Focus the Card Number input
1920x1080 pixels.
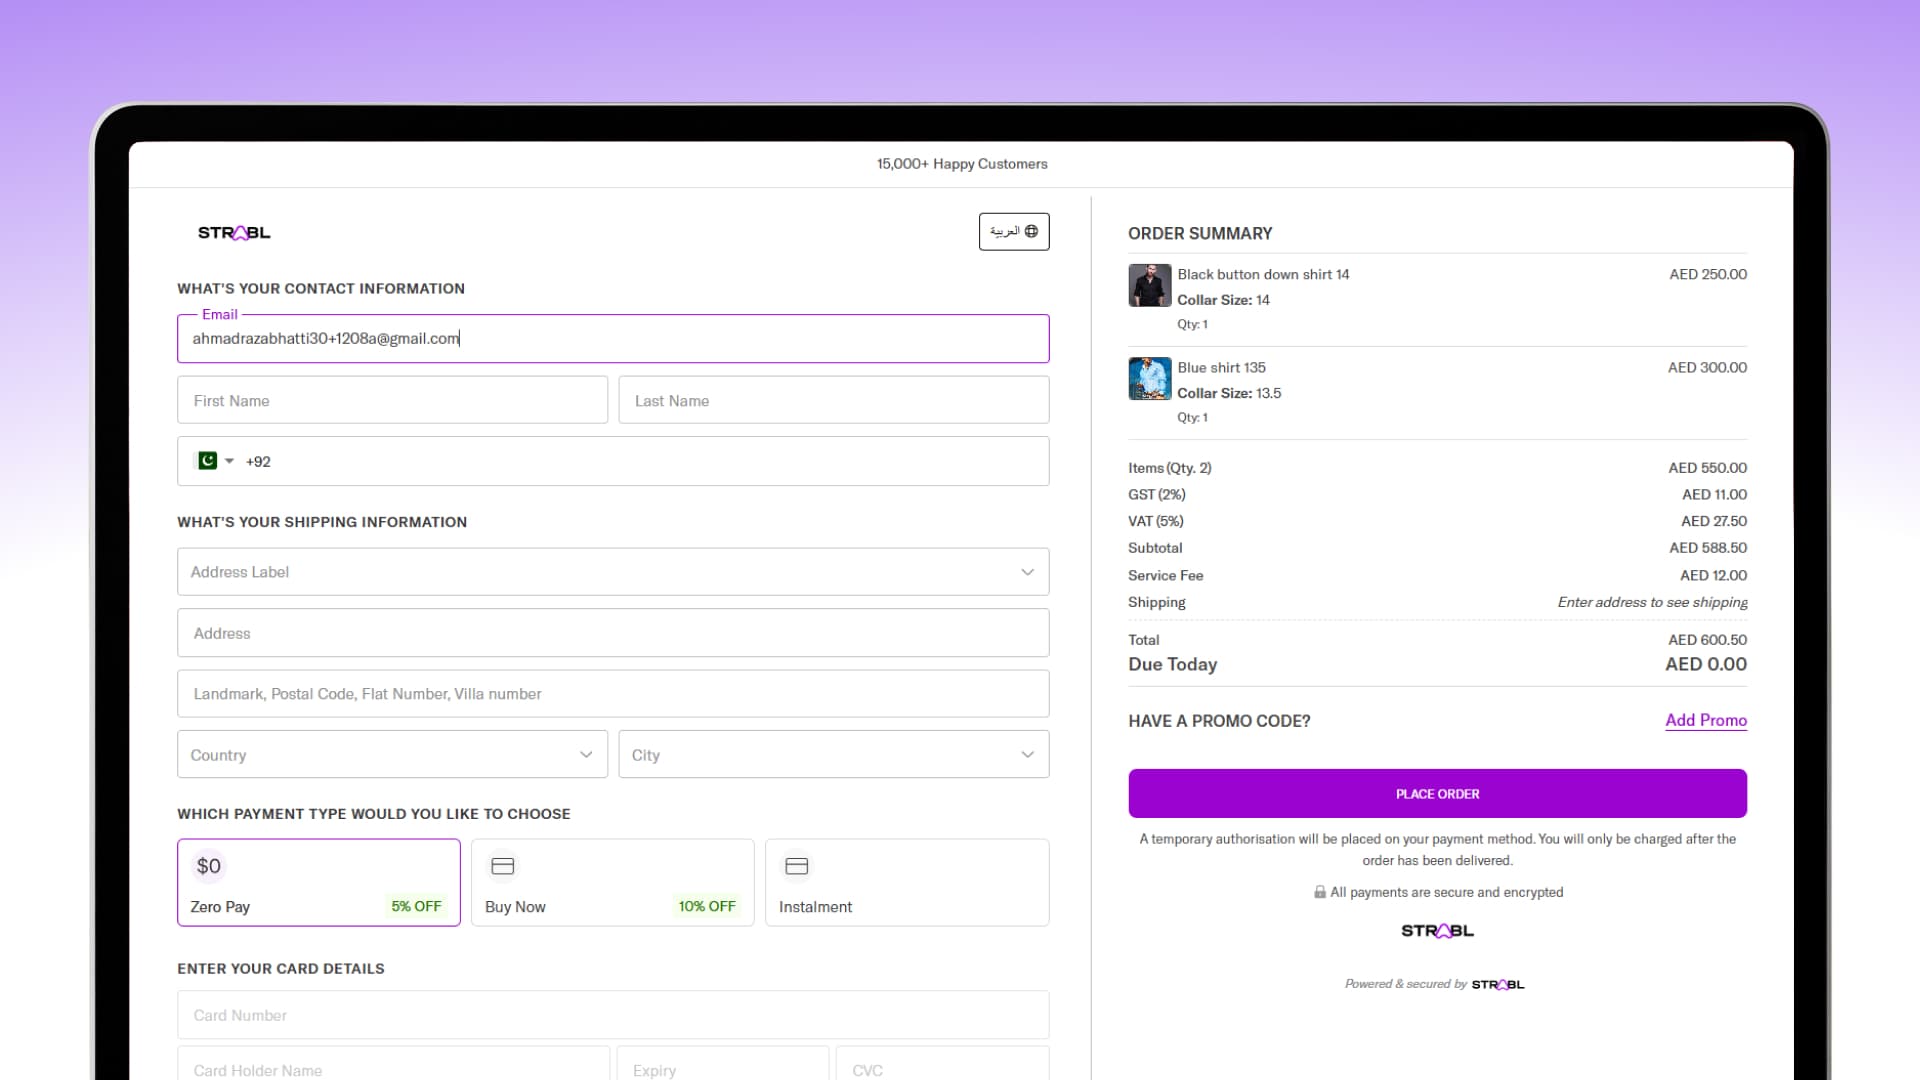coord(612,1015)
